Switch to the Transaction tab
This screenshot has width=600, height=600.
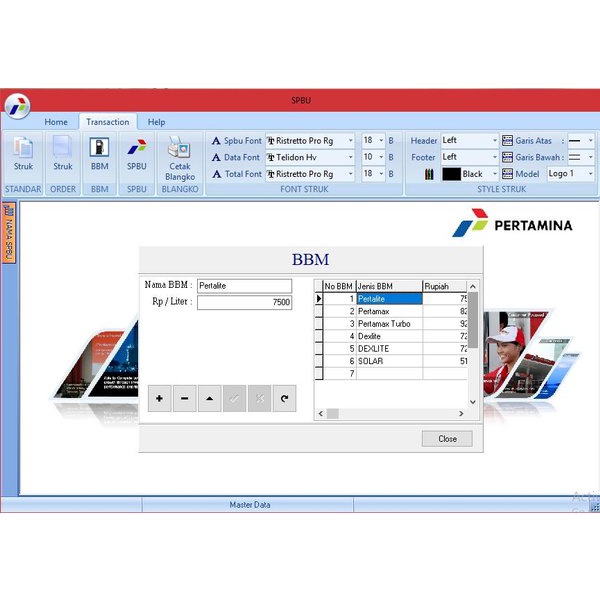coord(108,122)
